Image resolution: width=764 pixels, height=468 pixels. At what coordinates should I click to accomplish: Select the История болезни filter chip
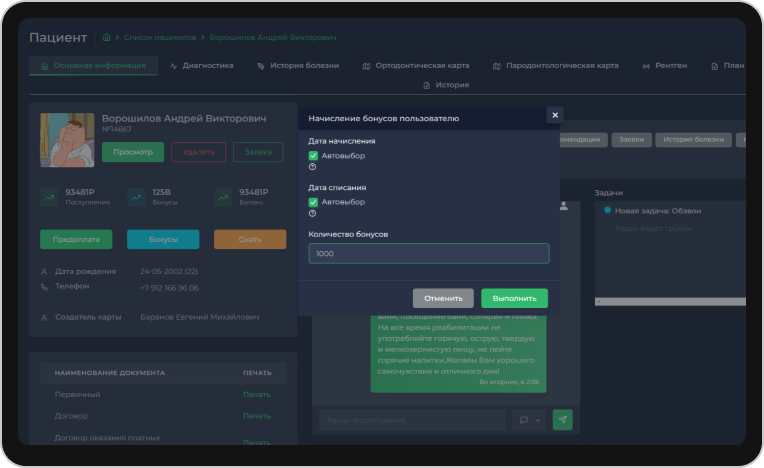(x=693, y=140)
